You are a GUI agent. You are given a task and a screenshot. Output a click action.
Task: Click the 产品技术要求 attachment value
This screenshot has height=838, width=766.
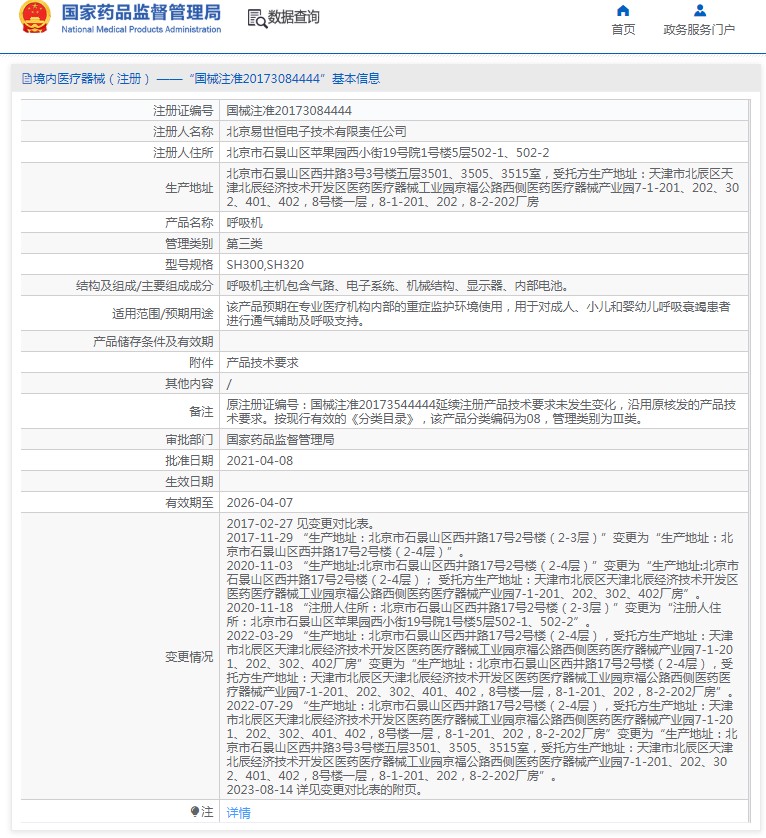[x=262, y=362]
